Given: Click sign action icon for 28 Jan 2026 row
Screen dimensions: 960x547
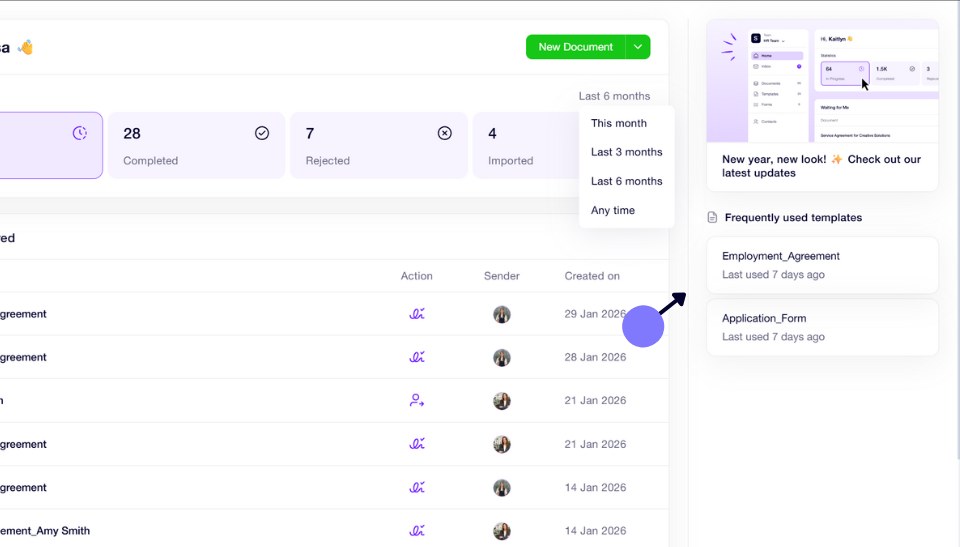Looking at the screenshot, I should 417,357.
